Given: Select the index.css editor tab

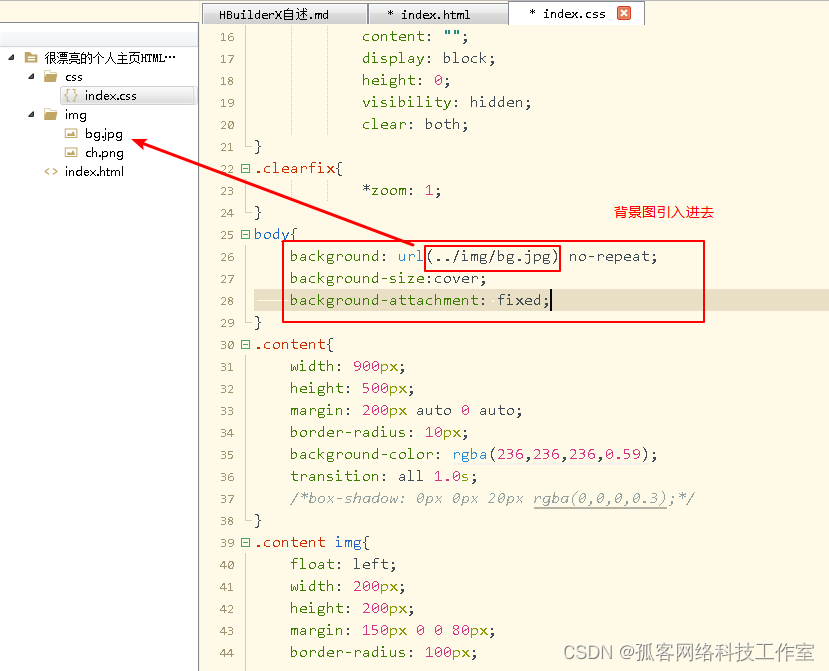Looking at the screenshot, I should point(574,14).
